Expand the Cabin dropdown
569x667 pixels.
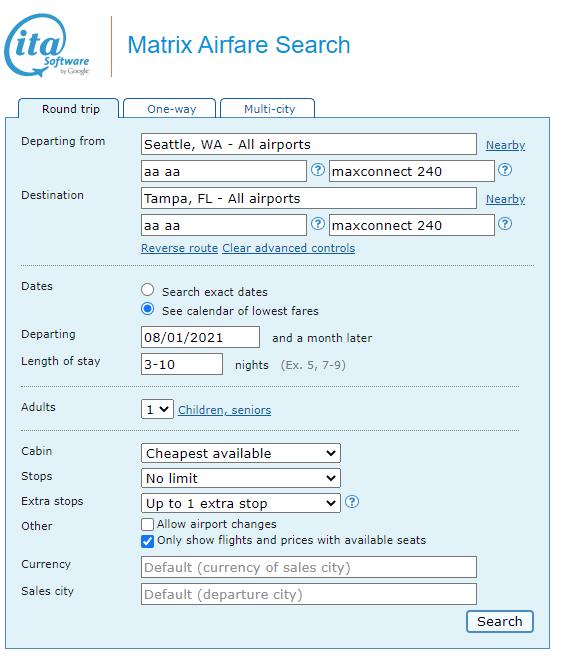tap(241, 453)
